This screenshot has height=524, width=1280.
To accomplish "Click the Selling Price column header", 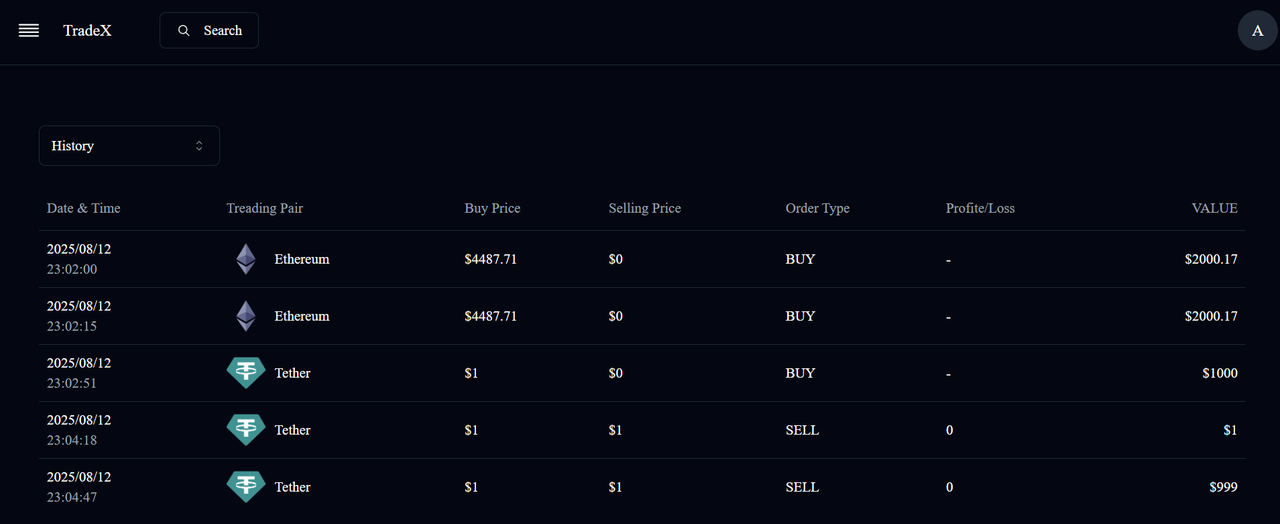I will click(645, 208).
